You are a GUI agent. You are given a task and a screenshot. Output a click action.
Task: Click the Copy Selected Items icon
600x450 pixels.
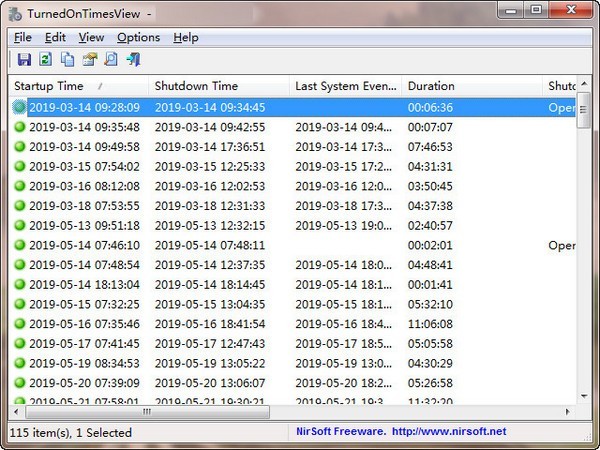[x=67, y=60]
